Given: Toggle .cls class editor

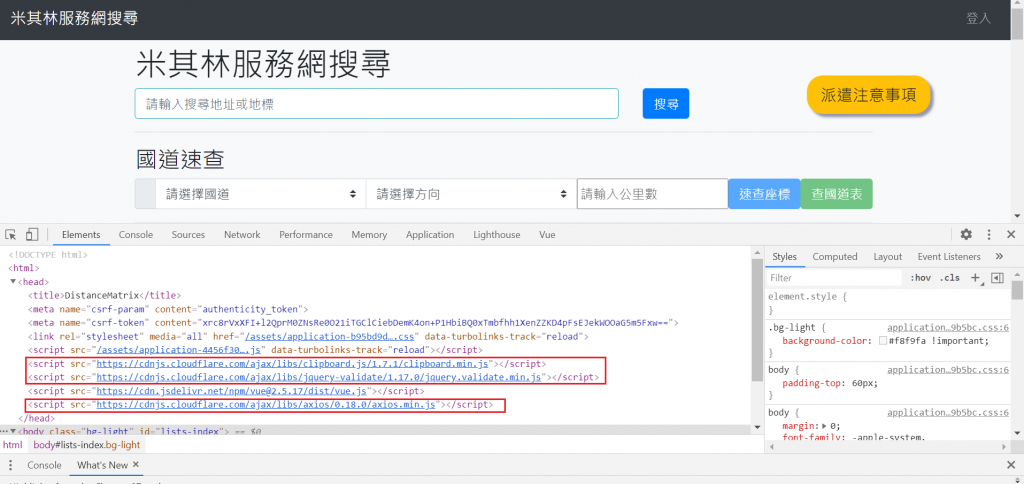Looking at the screenshot, I should click(x=950, y=278).
